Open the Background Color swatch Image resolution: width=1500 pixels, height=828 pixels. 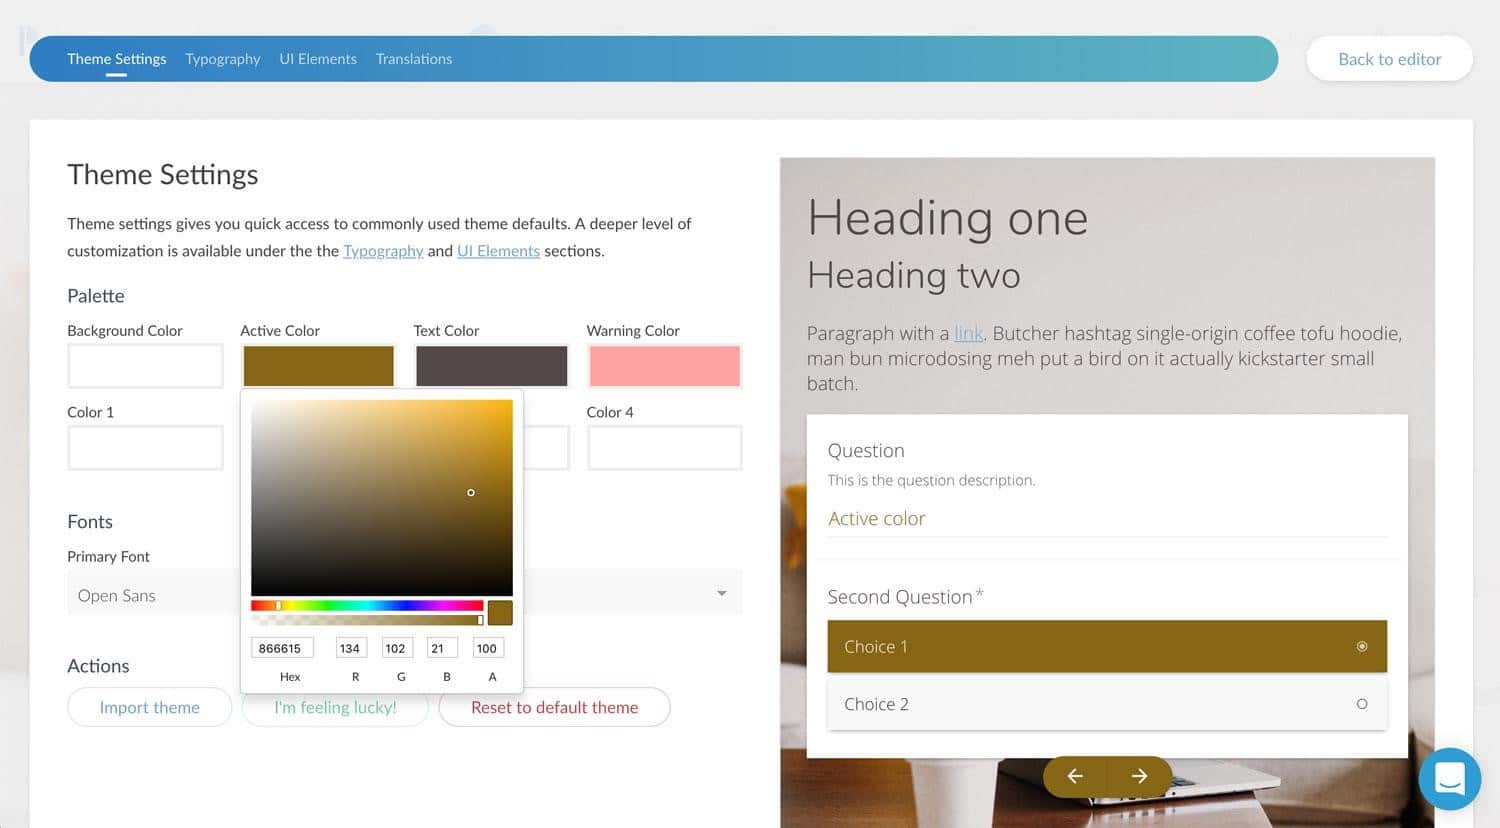click(x=145, y=366)
